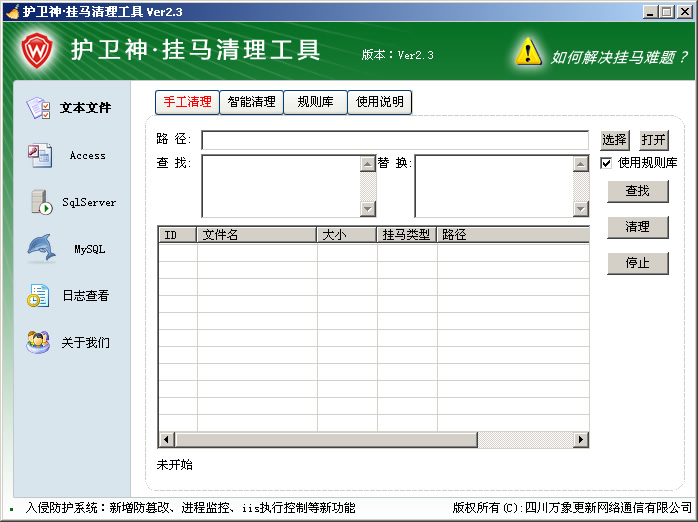Click up arrow of 查找 box scrollbar

pos(368,164)
